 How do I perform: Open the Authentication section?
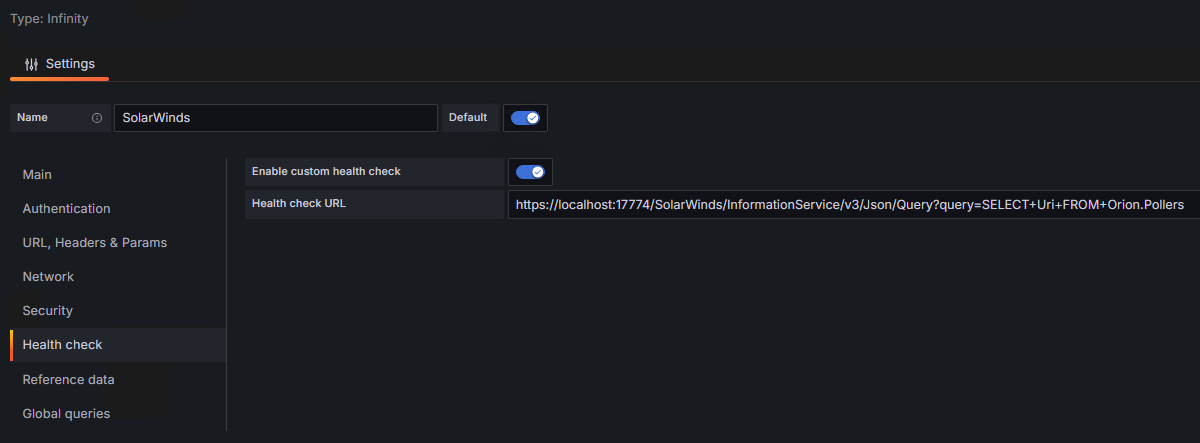tap(66, 209)
